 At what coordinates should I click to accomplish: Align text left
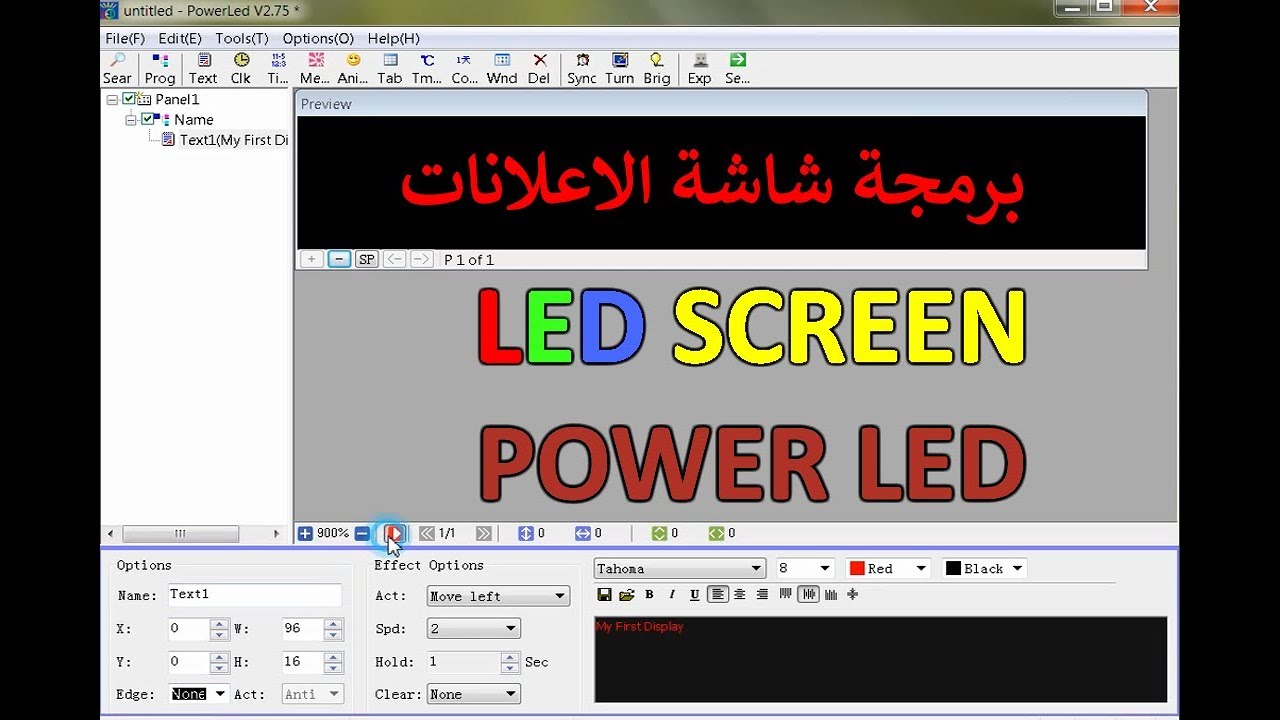[x=717, y=594]
